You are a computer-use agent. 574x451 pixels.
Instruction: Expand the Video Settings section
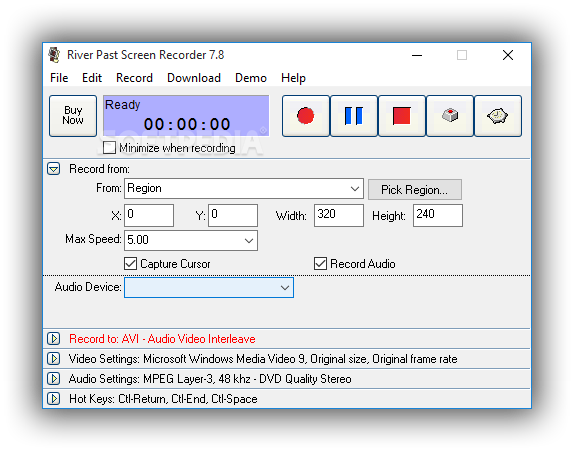pos(53,359)
